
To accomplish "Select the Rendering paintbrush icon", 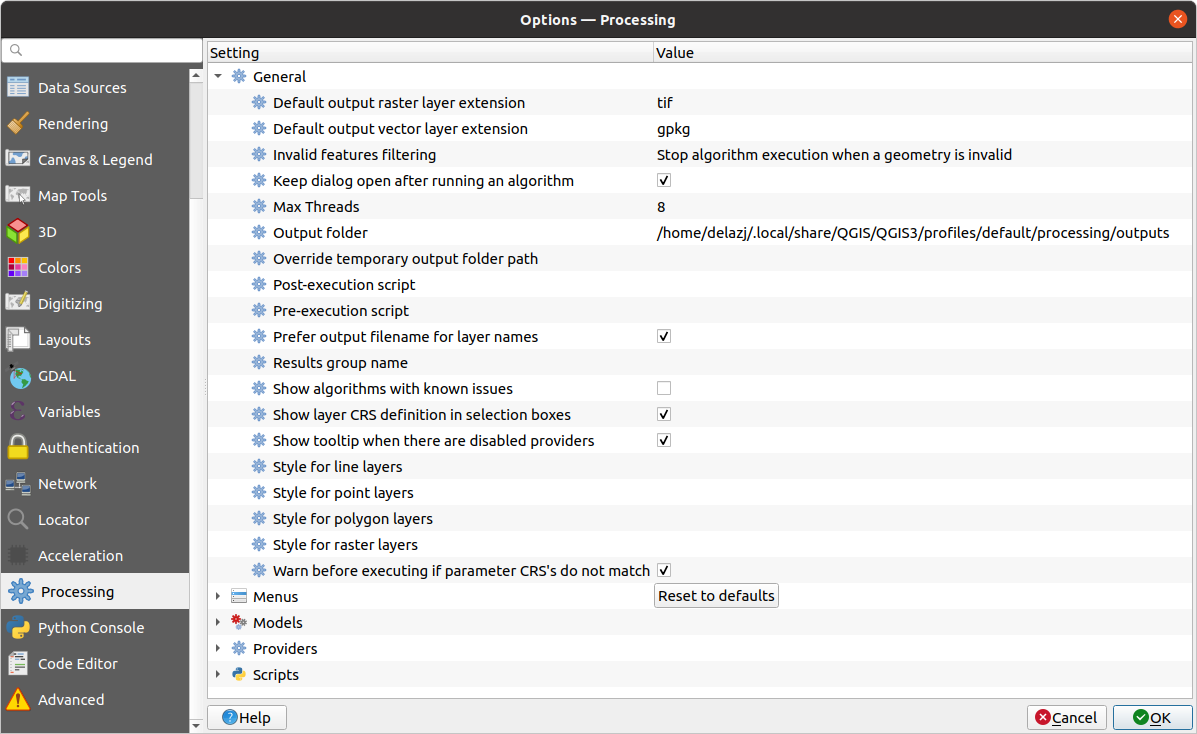I will click(x=18, y=124).
